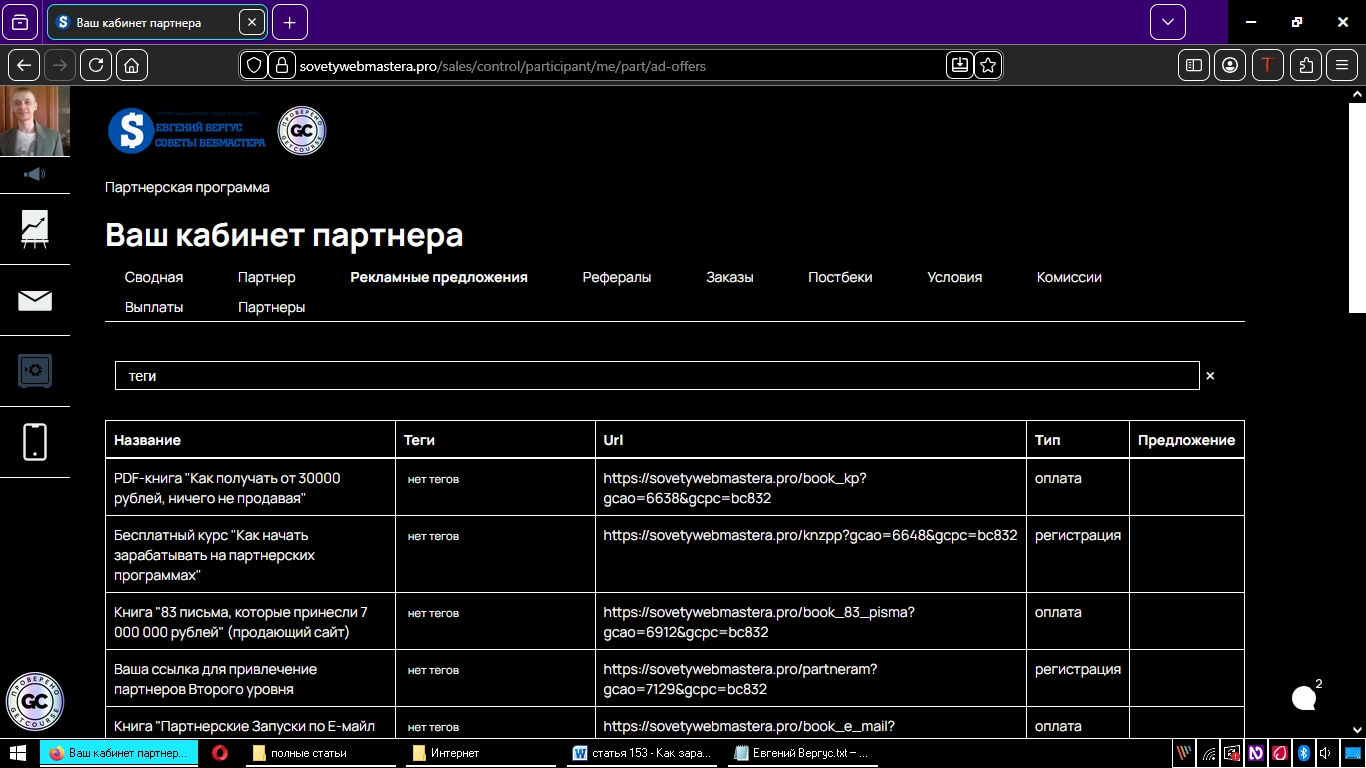Reload the page in the browser toolbar
Viewport: 1366px width, 768px height.
[96, 65]
